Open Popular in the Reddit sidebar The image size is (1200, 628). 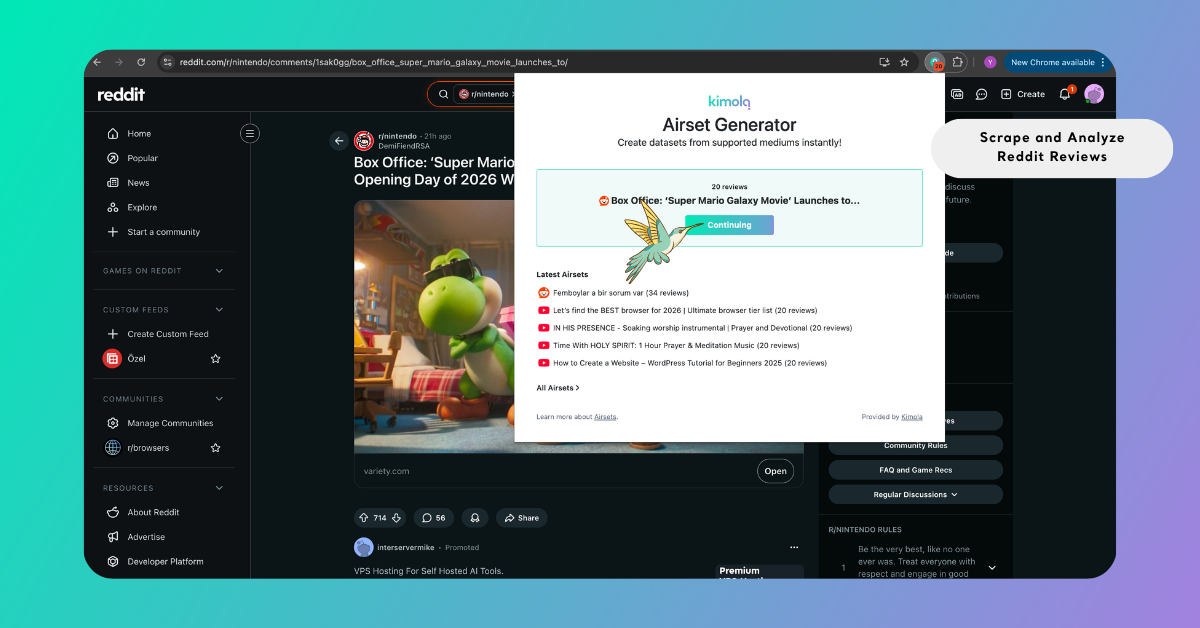[142, 158]
